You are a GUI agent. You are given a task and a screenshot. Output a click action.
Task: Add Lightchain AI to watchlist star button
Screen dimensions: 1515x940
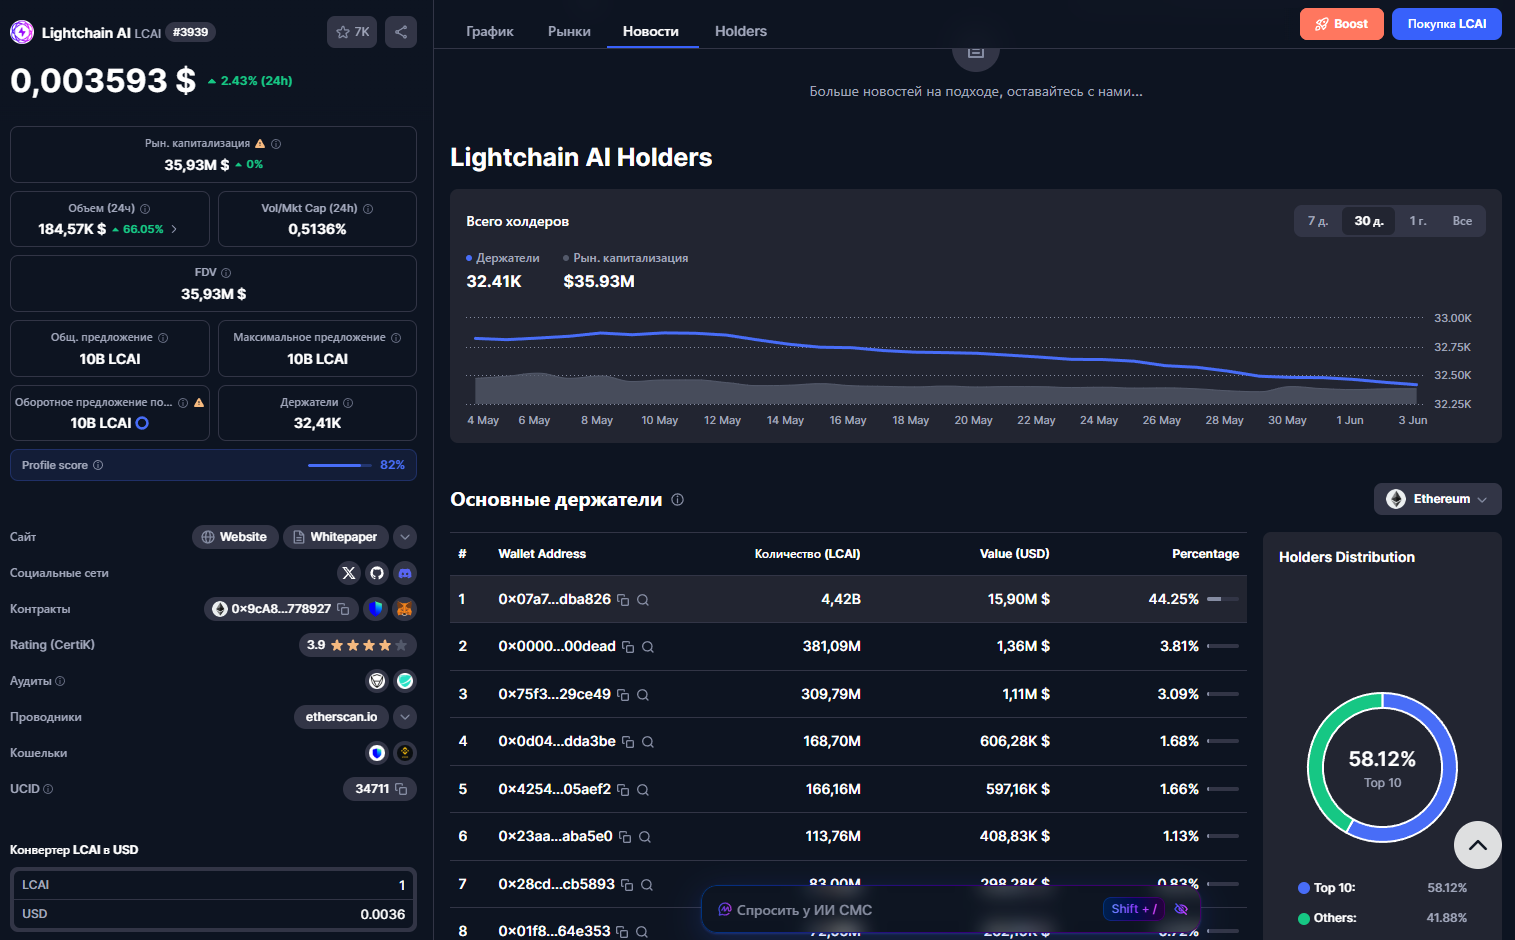[352, 32]
